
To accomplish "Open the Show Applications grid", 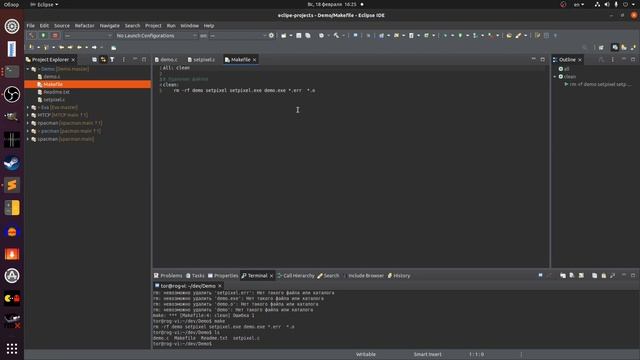I will click(12, 348).
